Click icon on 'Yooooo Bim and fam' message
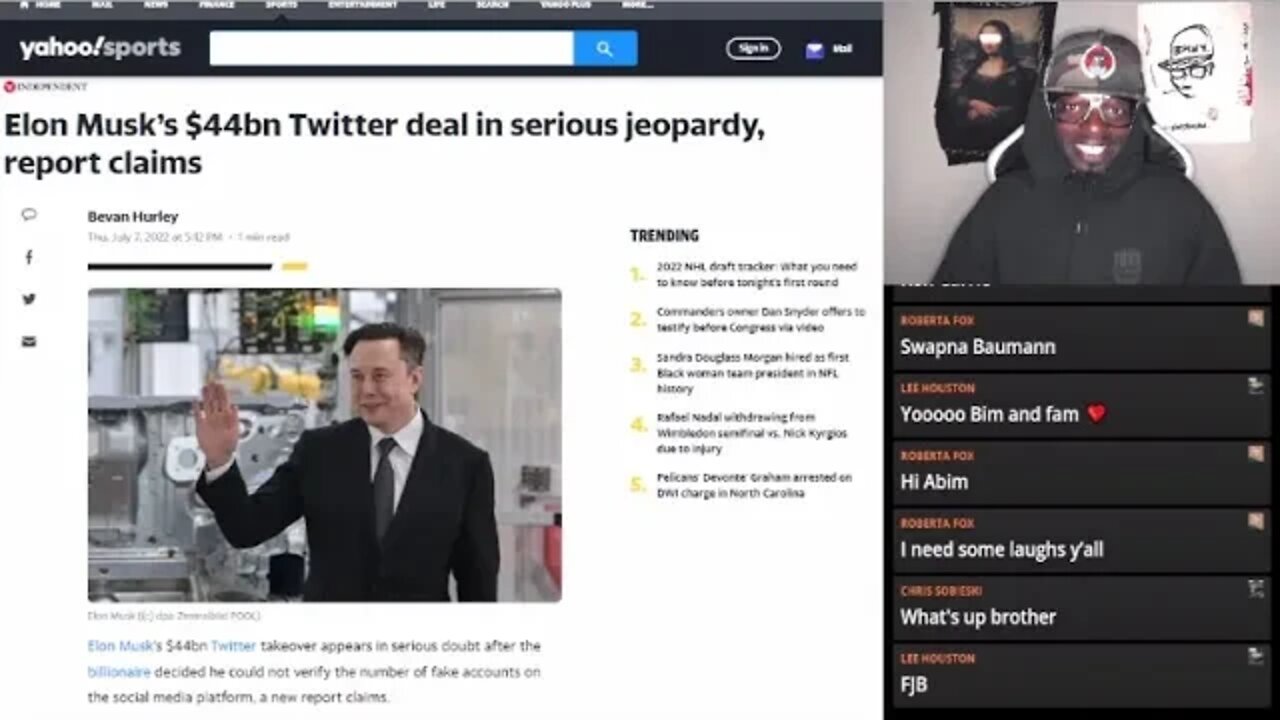Viewport: 1280px width, 720px height. tap(1255, 386)
